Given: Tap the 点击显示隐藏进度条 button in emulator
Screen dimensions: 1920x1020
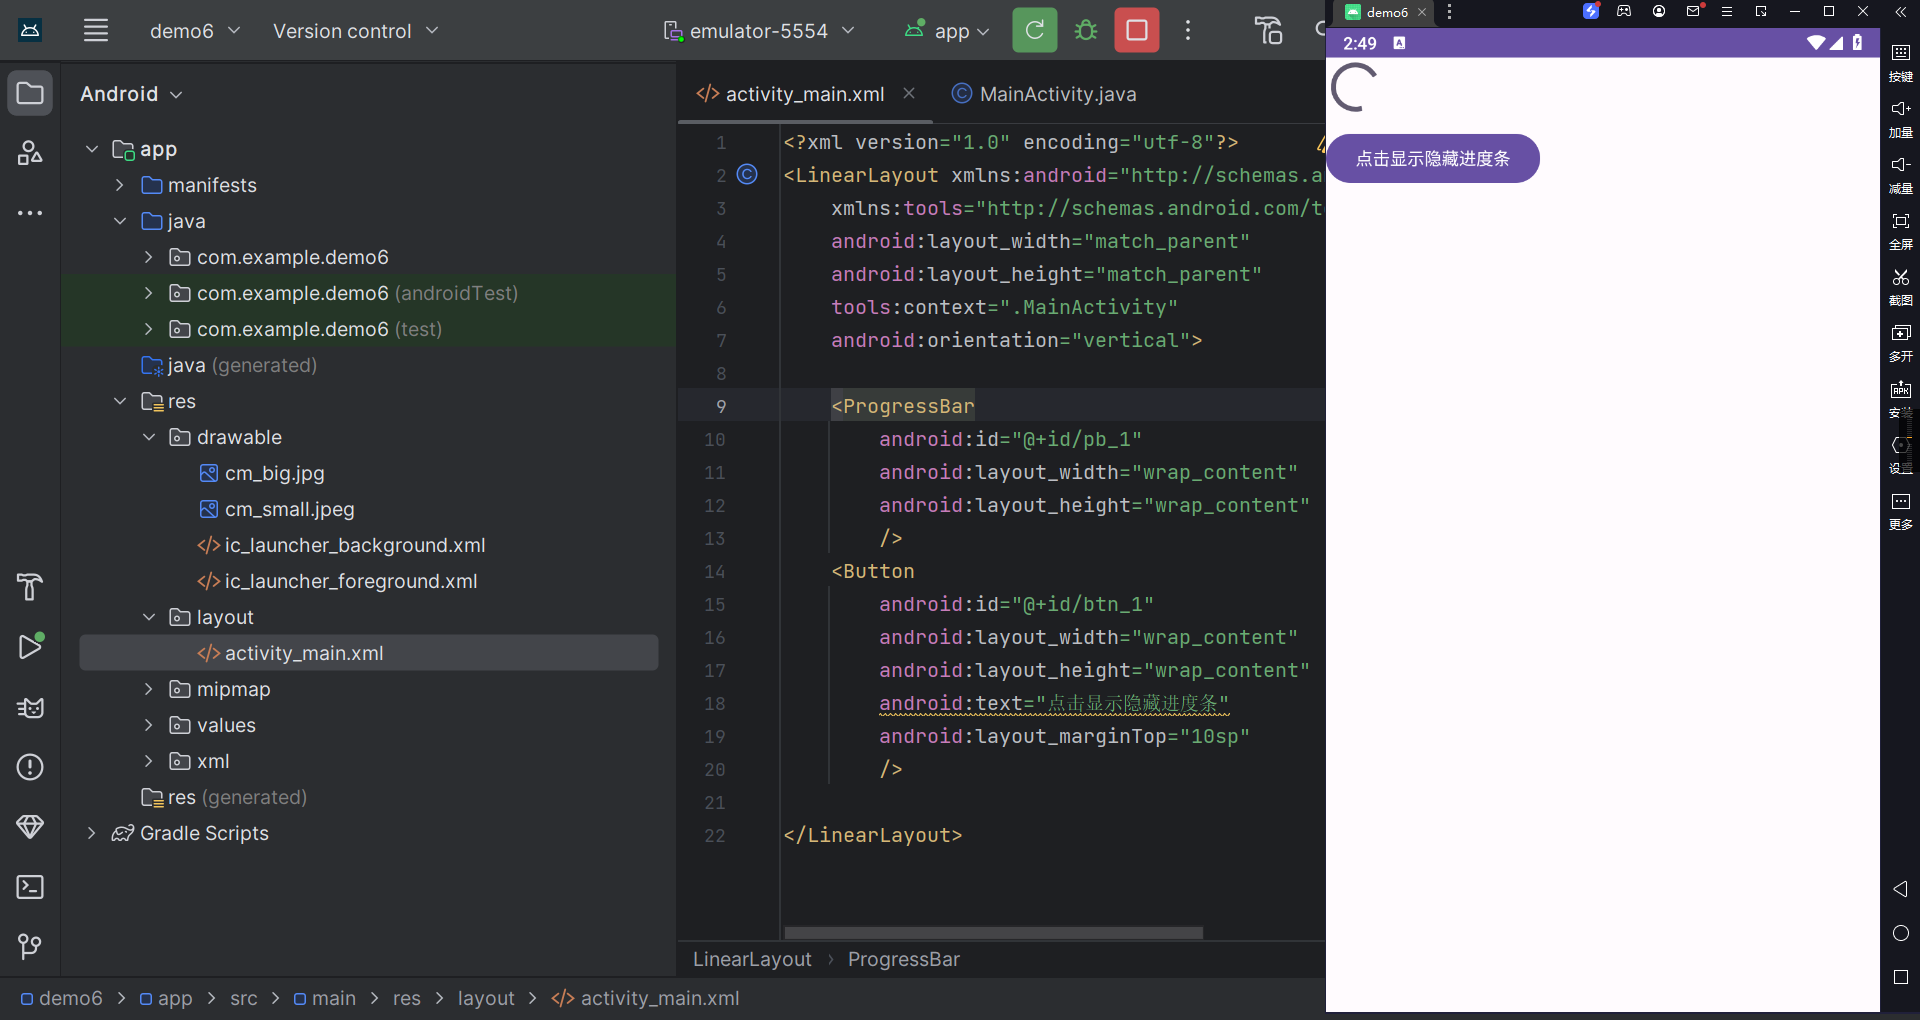Looking at the screenshot, I should (x=1433, y=159).
